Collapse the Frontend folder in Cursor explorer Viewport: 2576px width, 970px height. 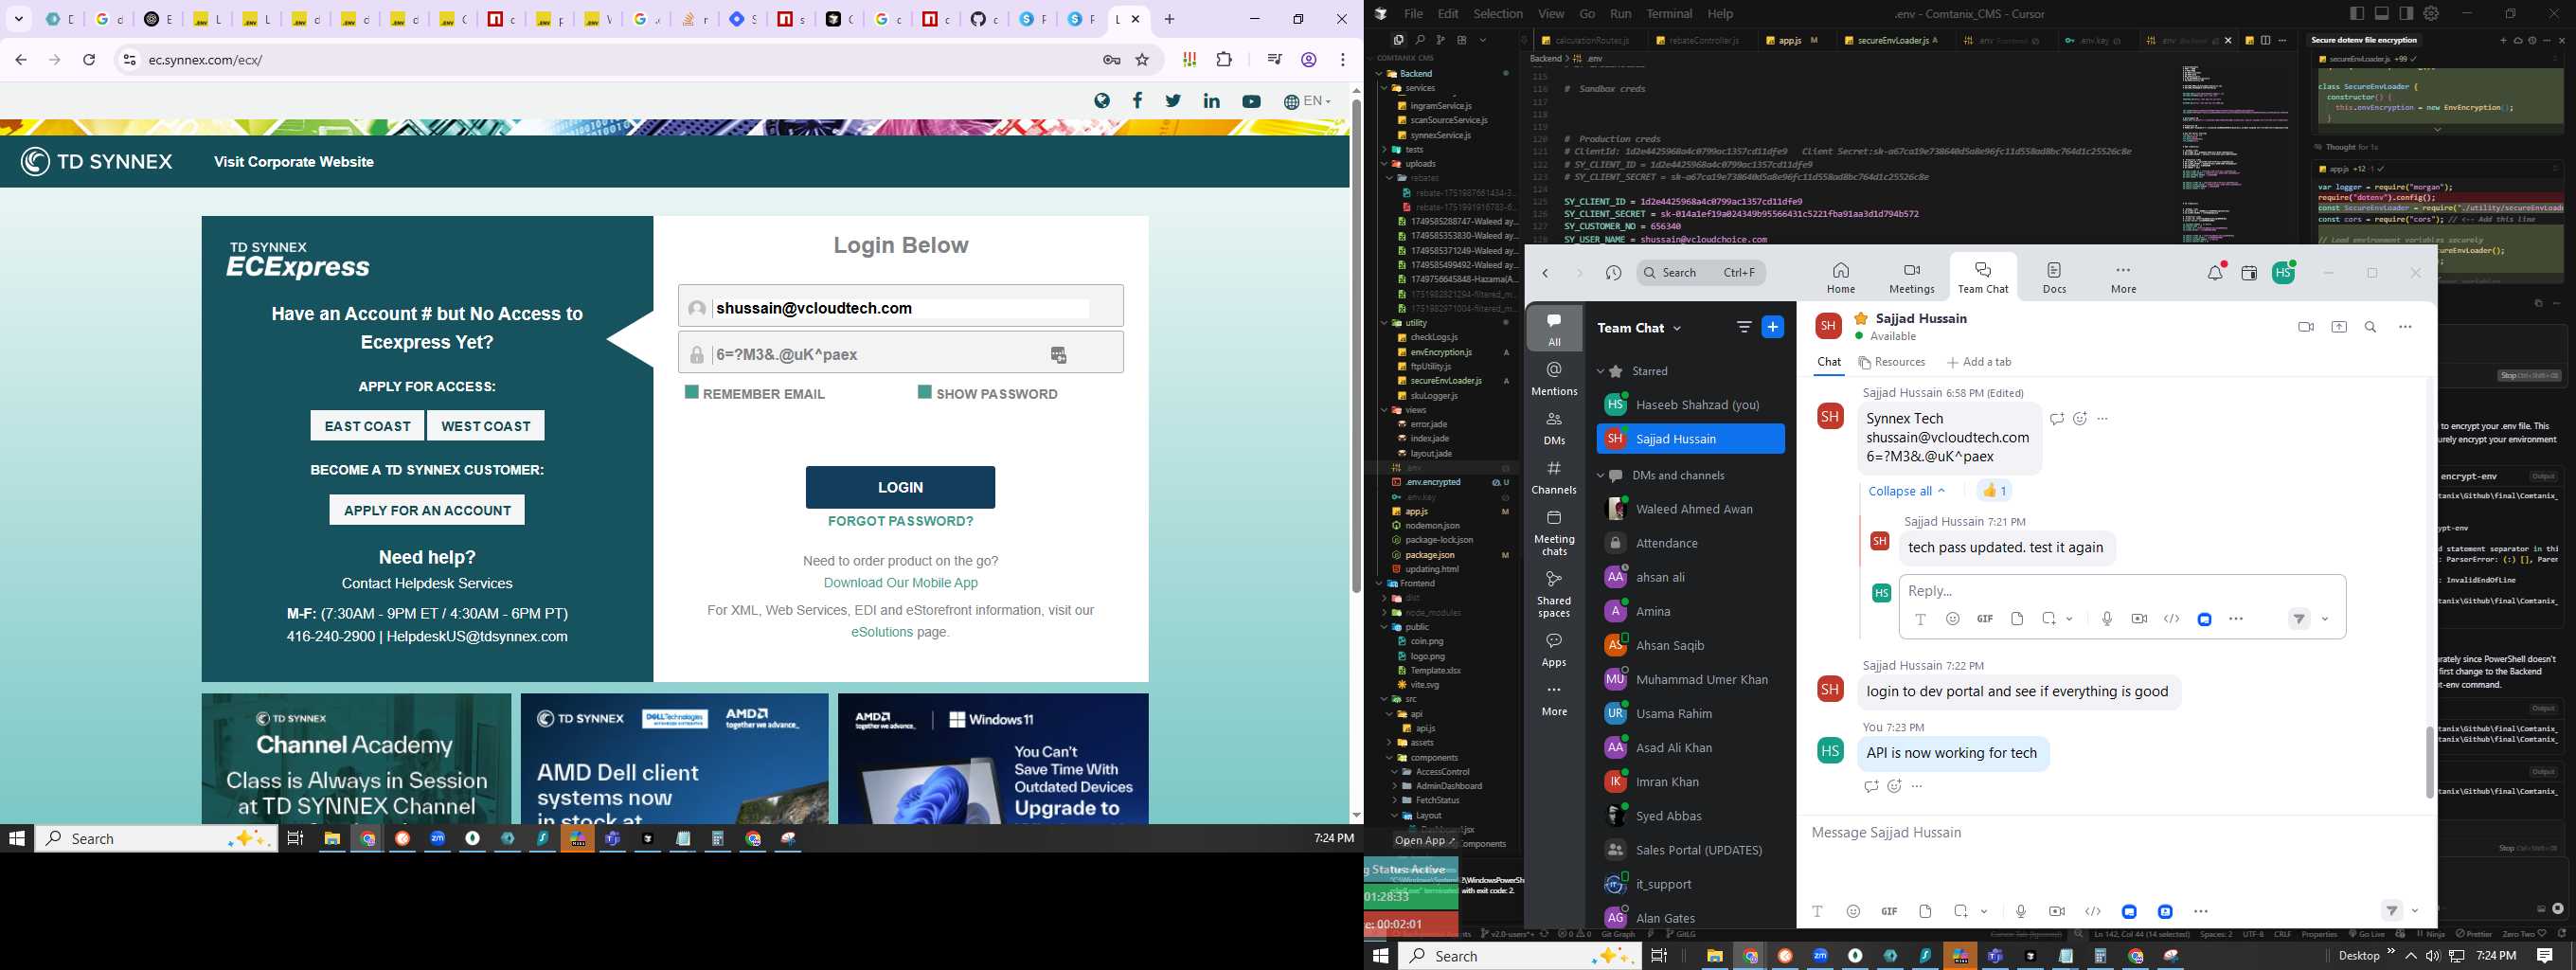(x=1380, y=583)
